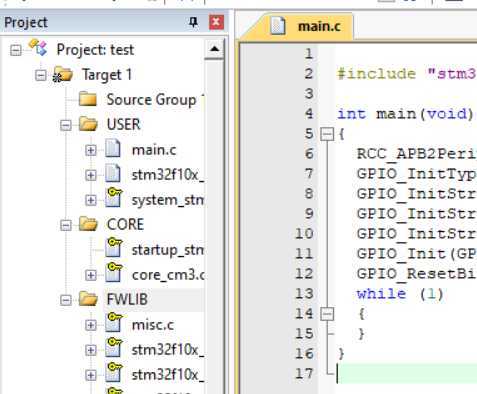Click the GPIO_InitTyp text on line 7
Screen dimensions: 477x394
tap(417, 174)
